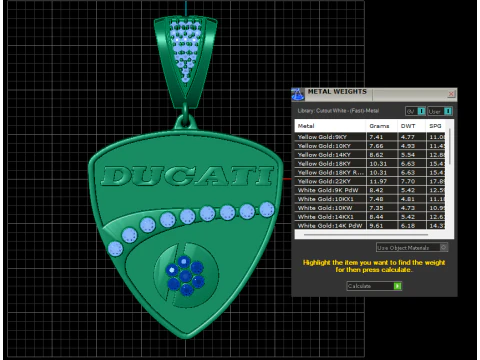Click the metal list horizontal scrollbar
The height and width of the screenshot is (360, 480).
click(x=366, y=234)
